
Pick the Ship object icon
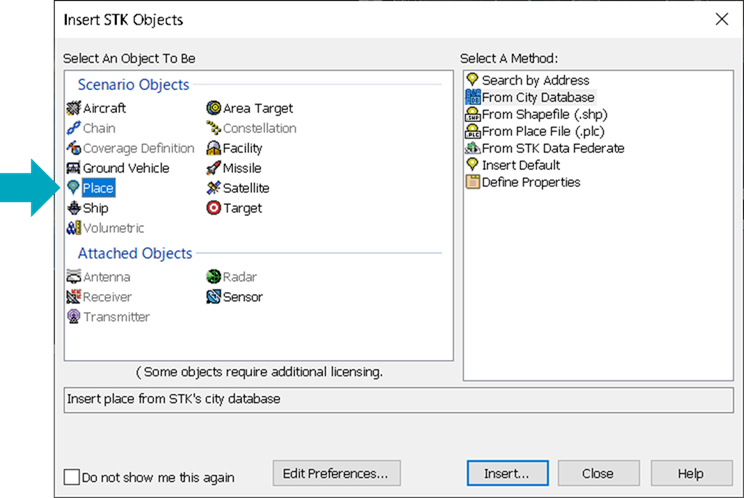point(74,208)
